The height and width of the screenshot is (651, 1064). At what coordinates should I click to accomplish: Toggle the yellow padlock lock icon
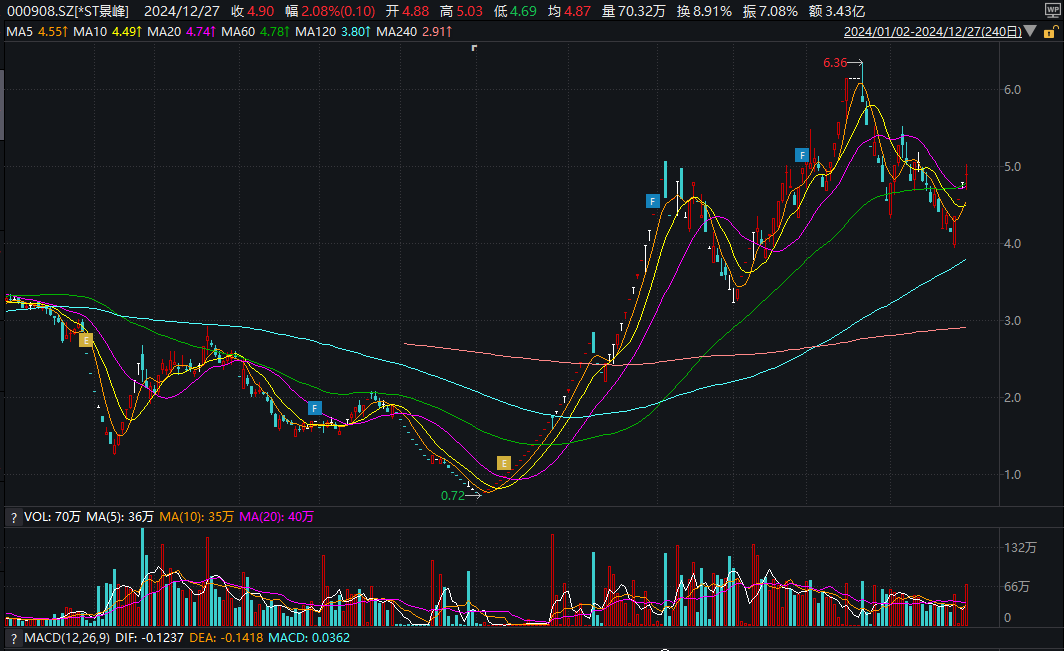pos(1050,32)
